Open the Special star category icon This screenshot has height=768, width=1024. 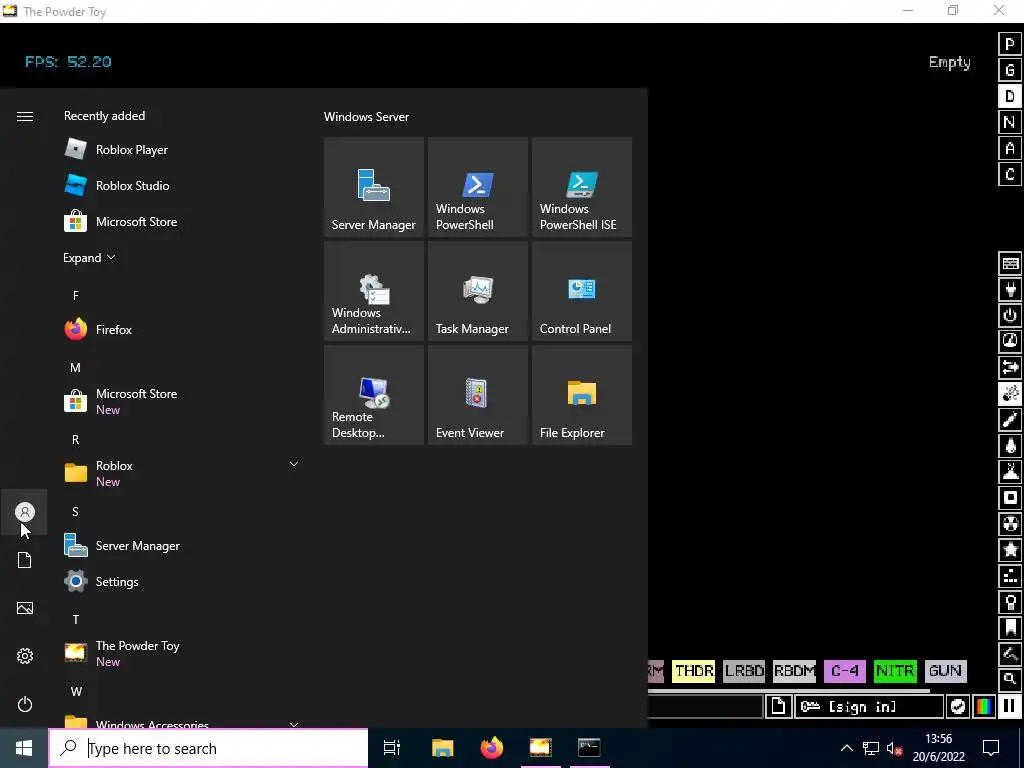[x=1010, y=551]
